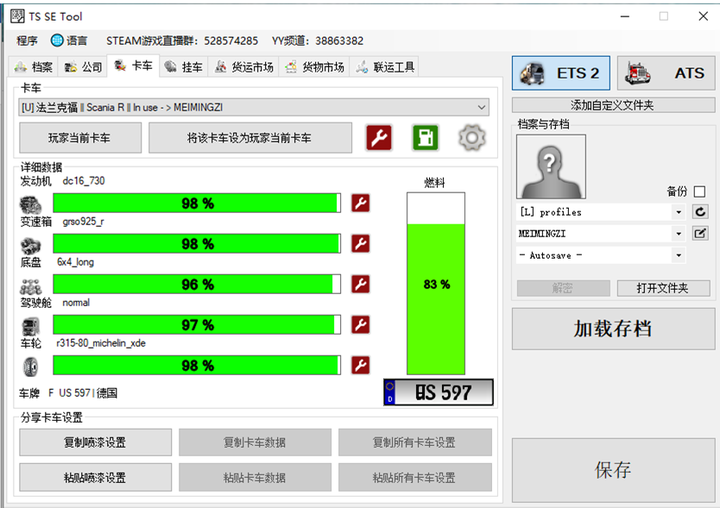
Task: Click the chassis 96 % condition bar
Action: 197,284
